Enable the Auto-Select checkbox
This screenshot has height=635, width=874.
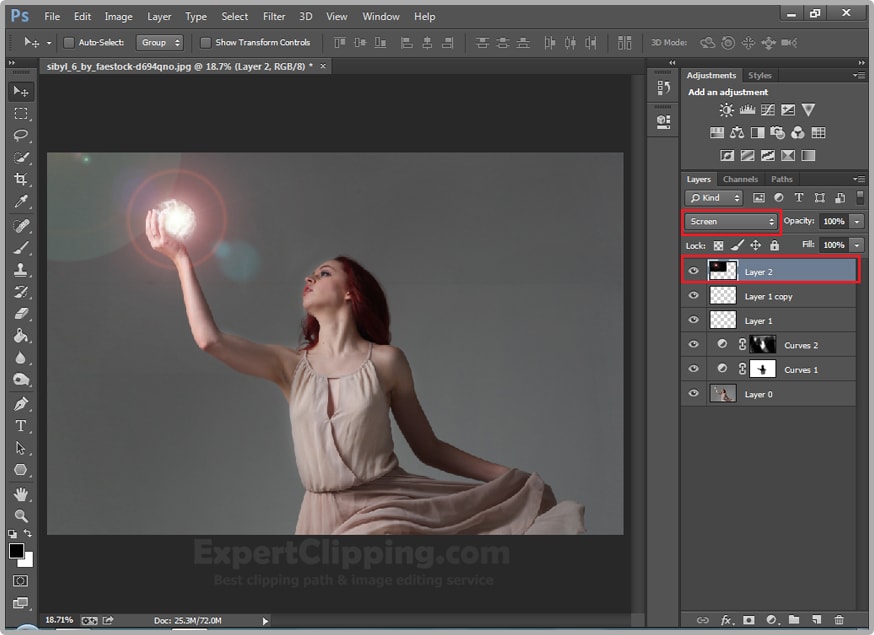tap(69, 43)
